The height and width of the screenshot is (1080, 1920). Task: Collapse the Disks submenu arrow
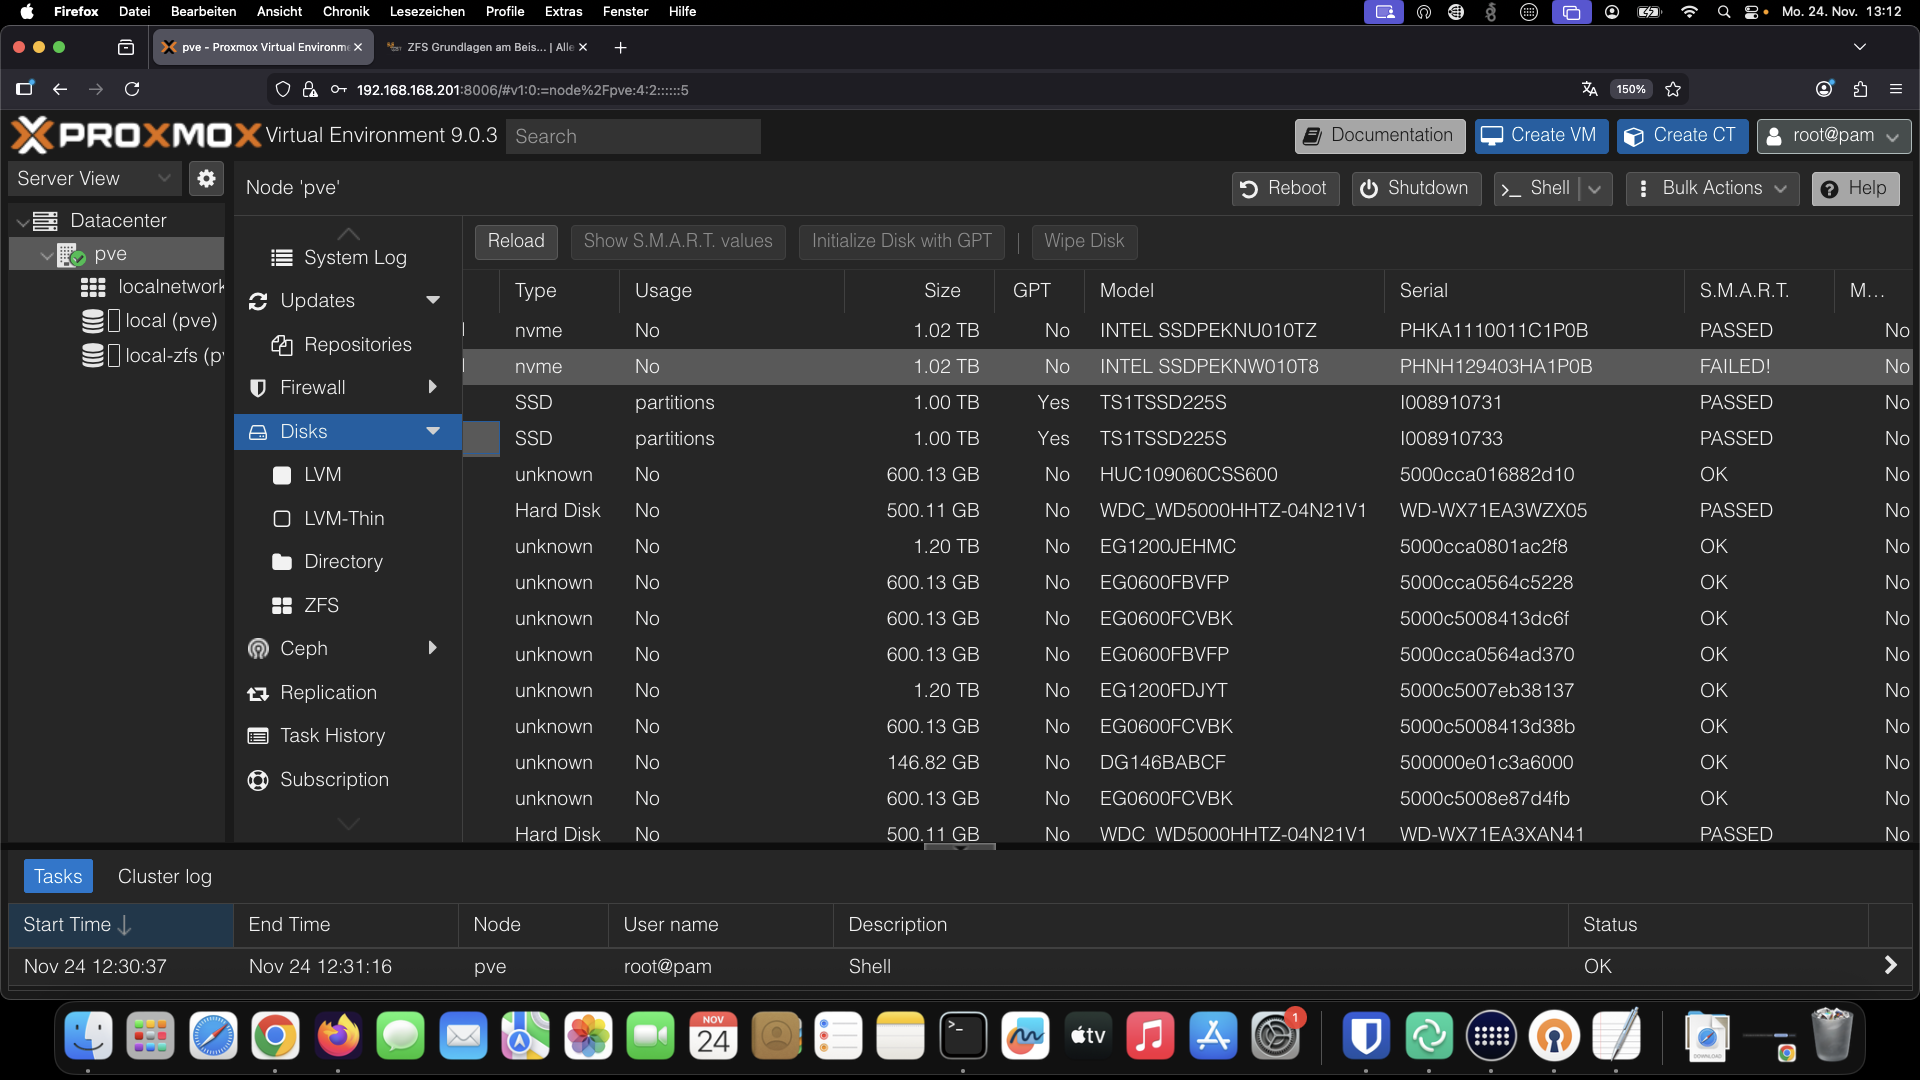click(x=432, y=432)
